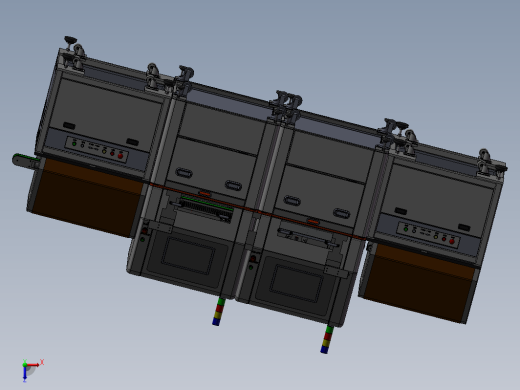Click large red emergency stop on rightmost cabinet

452,241
